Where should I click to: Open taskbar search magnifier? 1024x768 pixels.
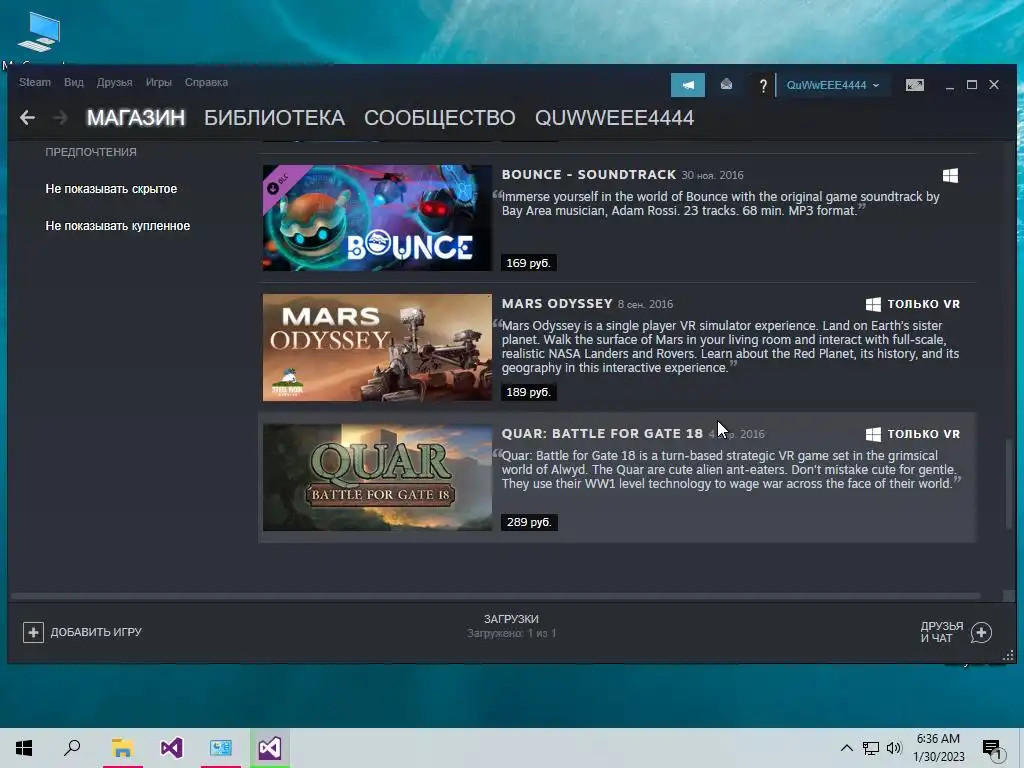tap(72, 748)
